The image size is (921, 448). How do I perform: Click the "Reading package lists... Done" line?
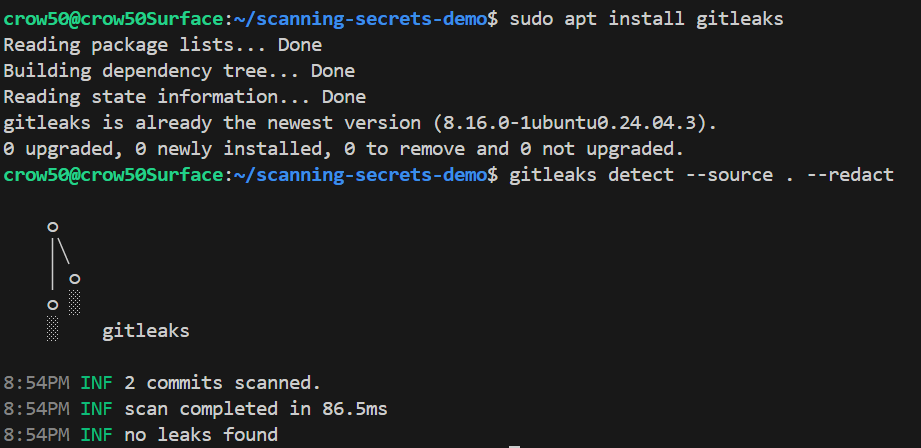162,45
